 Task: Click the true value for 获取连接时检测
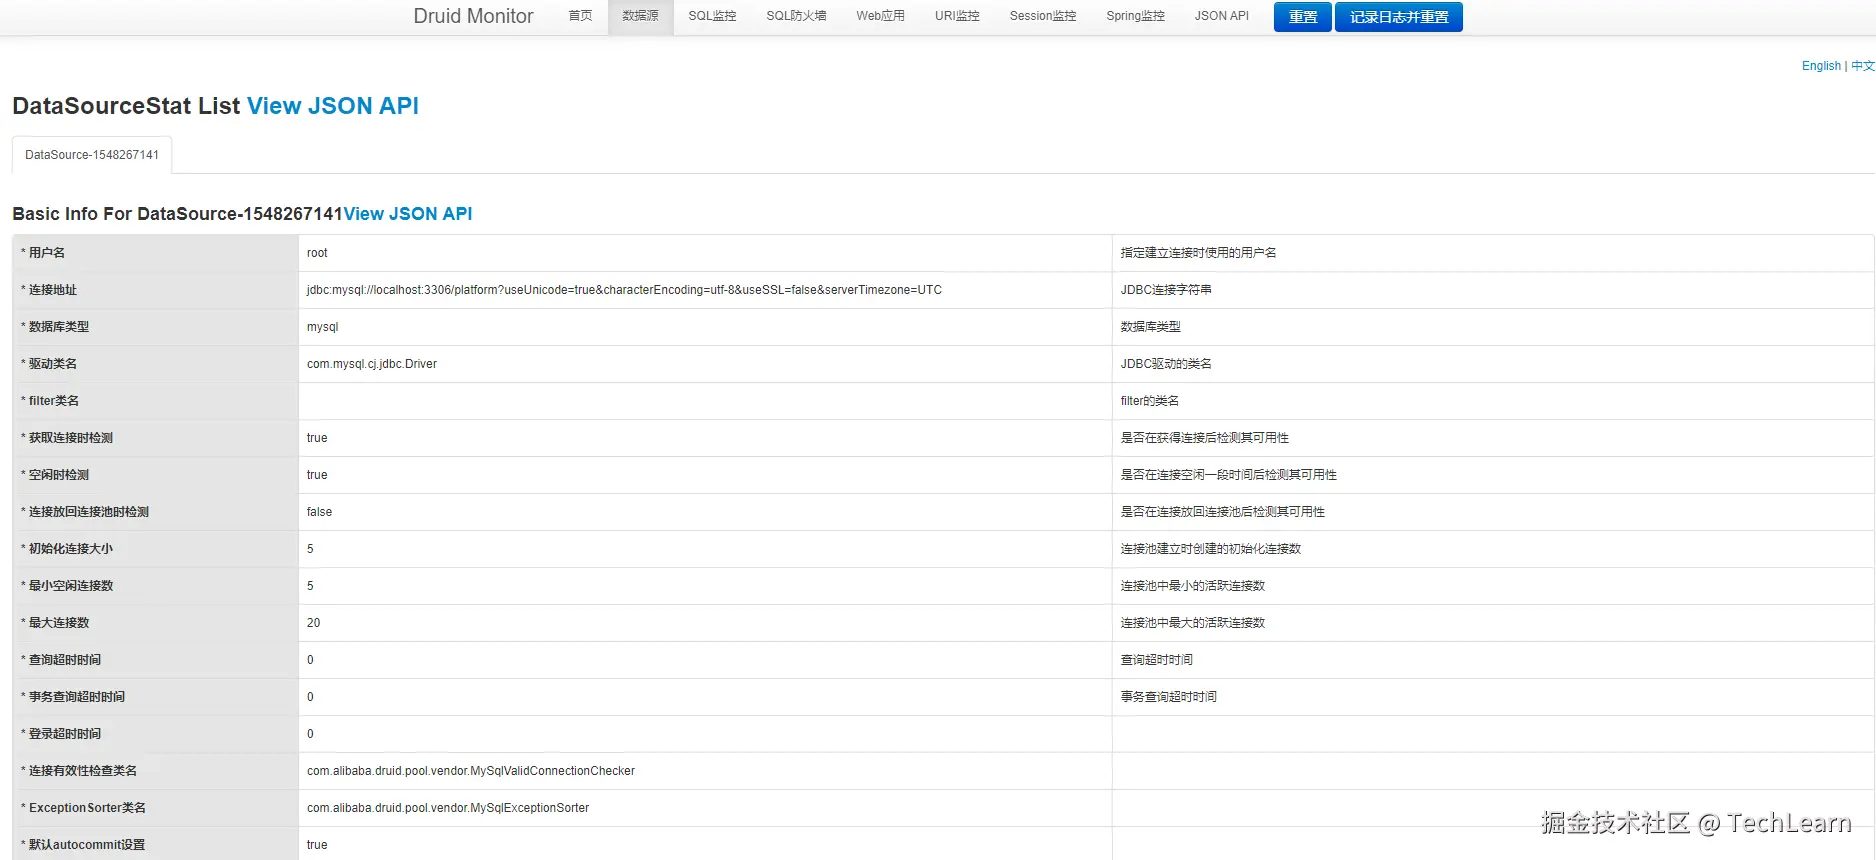pyautogui.click(x=317, y=438)
